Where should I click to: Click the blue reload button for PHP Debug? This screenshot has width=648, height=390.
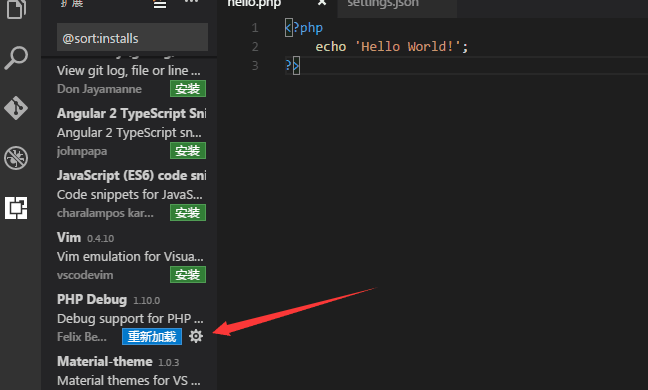point(152,337)
